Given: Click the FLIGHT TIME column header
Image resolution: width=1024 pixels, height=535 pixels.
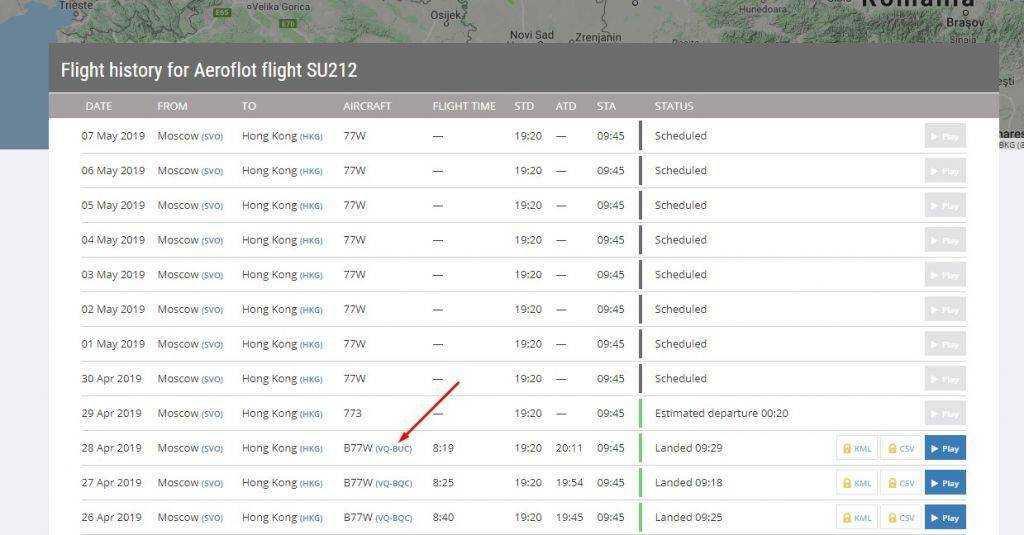Looking at the screenshot, I should pyautogui.click(x=464, y=106).
